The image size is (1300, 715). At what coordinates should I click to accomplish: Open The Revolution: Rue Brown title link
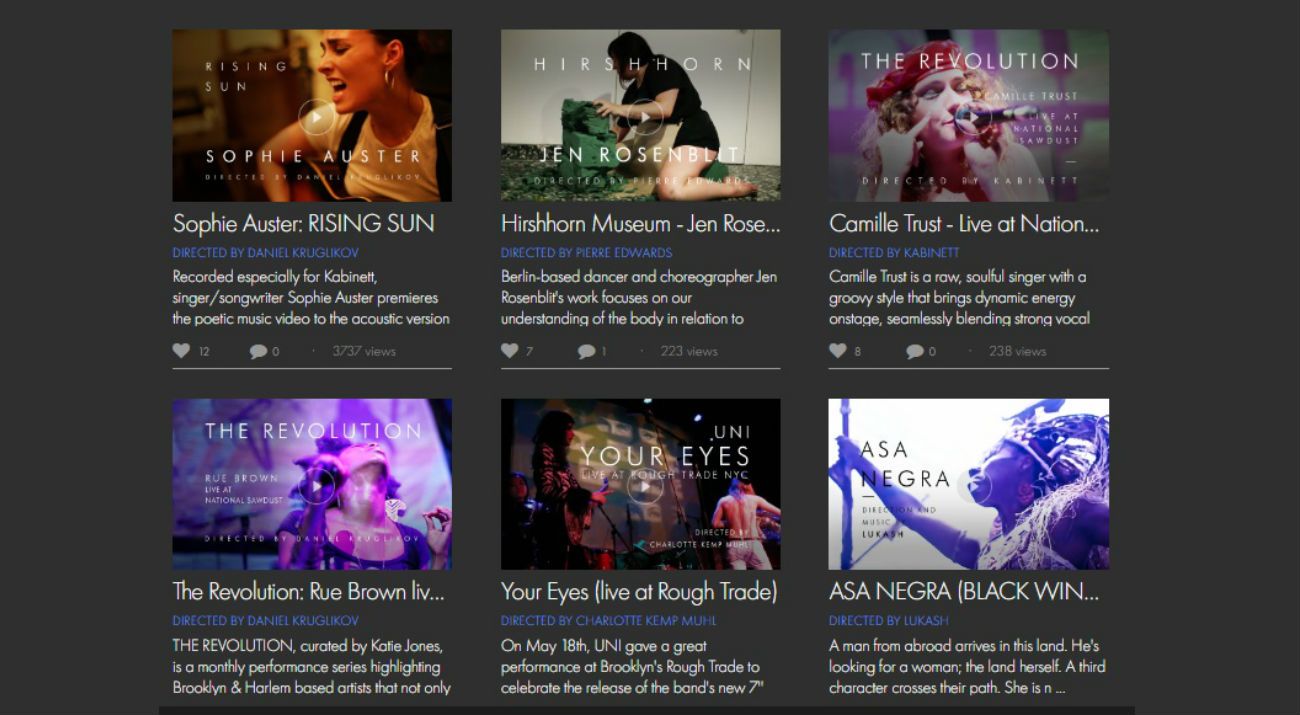(x=308, y=592)
